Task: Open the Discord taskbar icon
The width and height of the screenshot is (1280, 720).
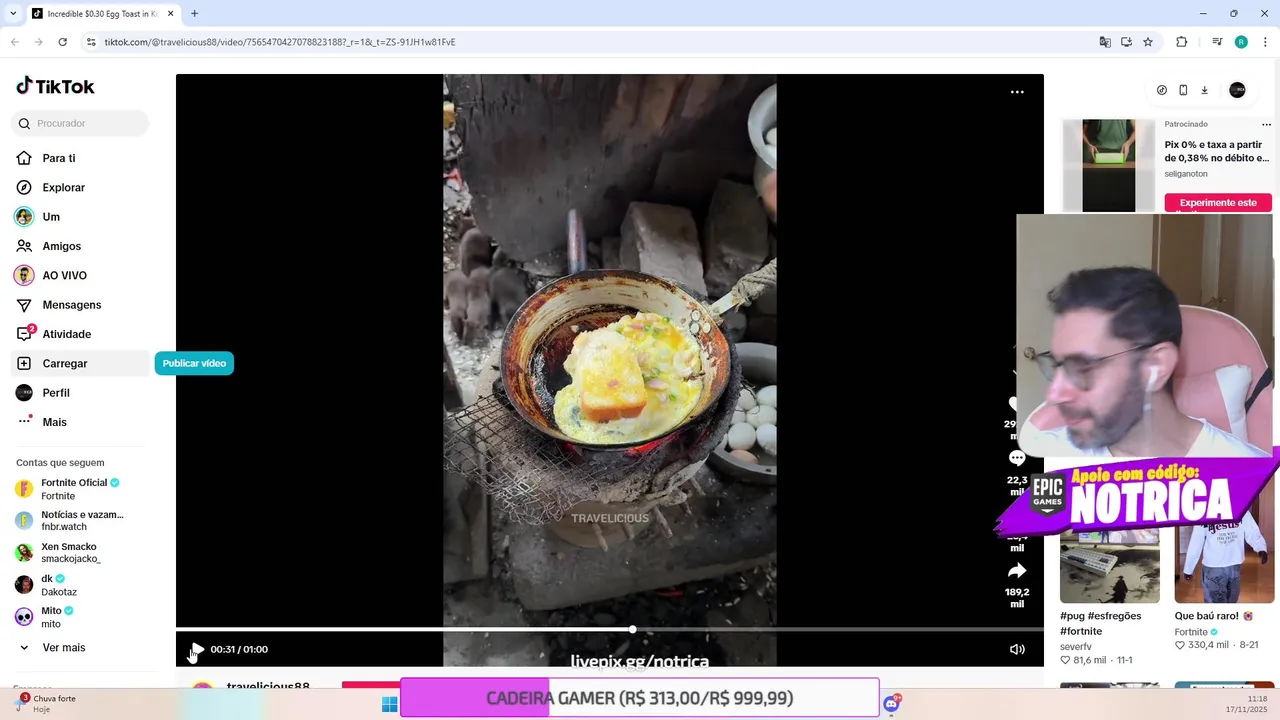Action: click(x=891, y=704)
